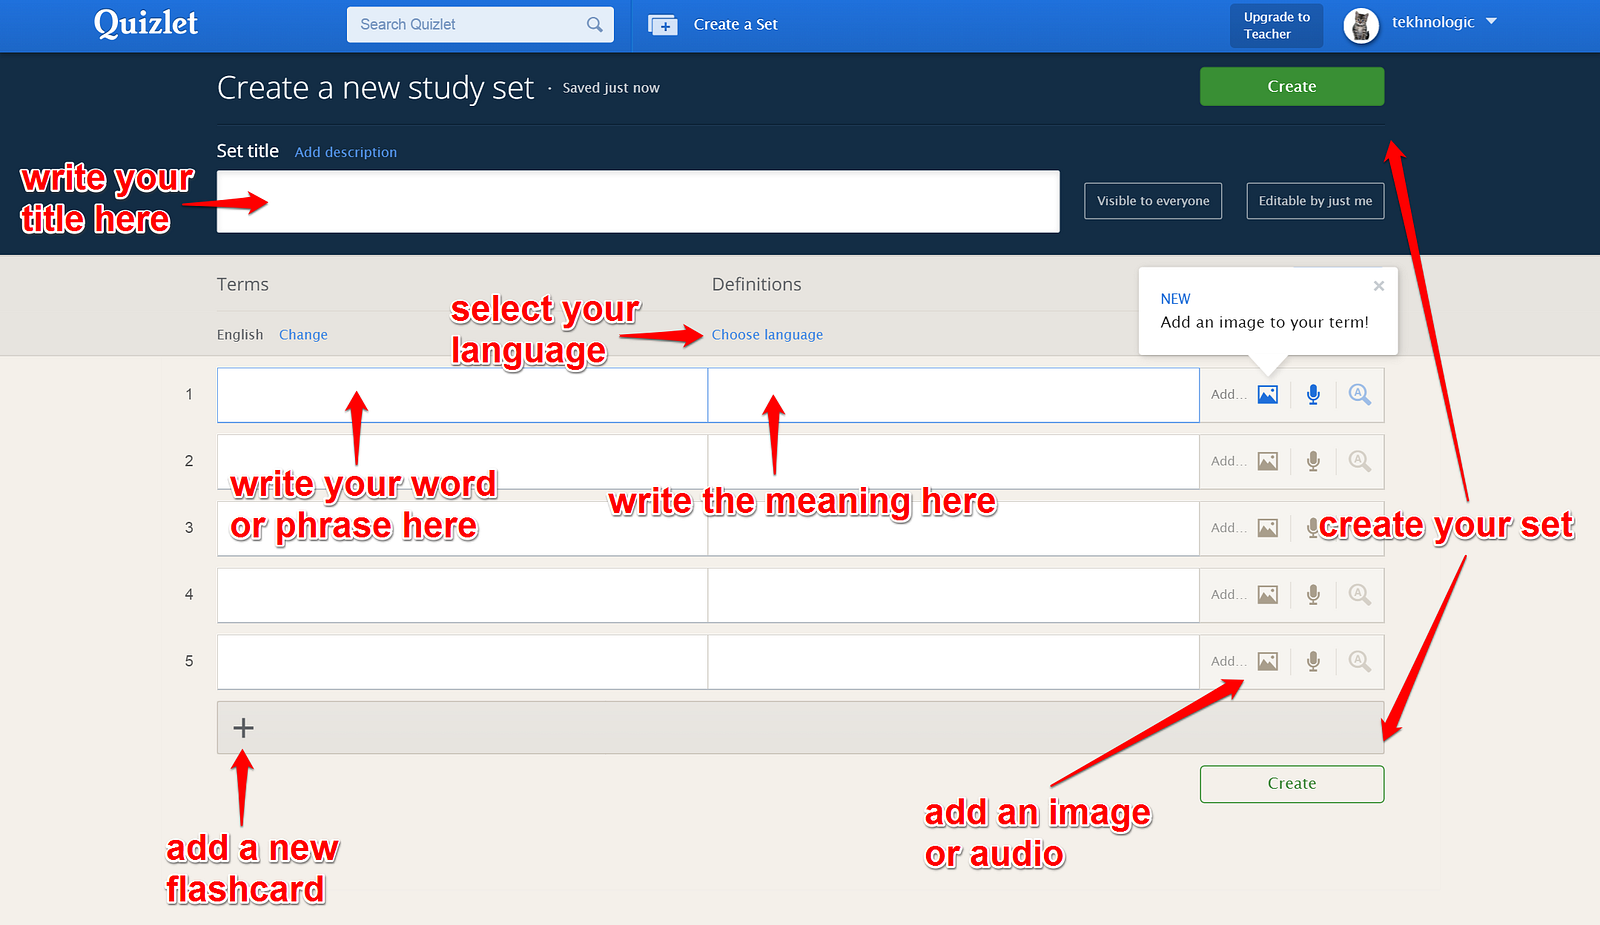Click row number 1
Viewport: 1600px width, 925px height.
(189, 395)
